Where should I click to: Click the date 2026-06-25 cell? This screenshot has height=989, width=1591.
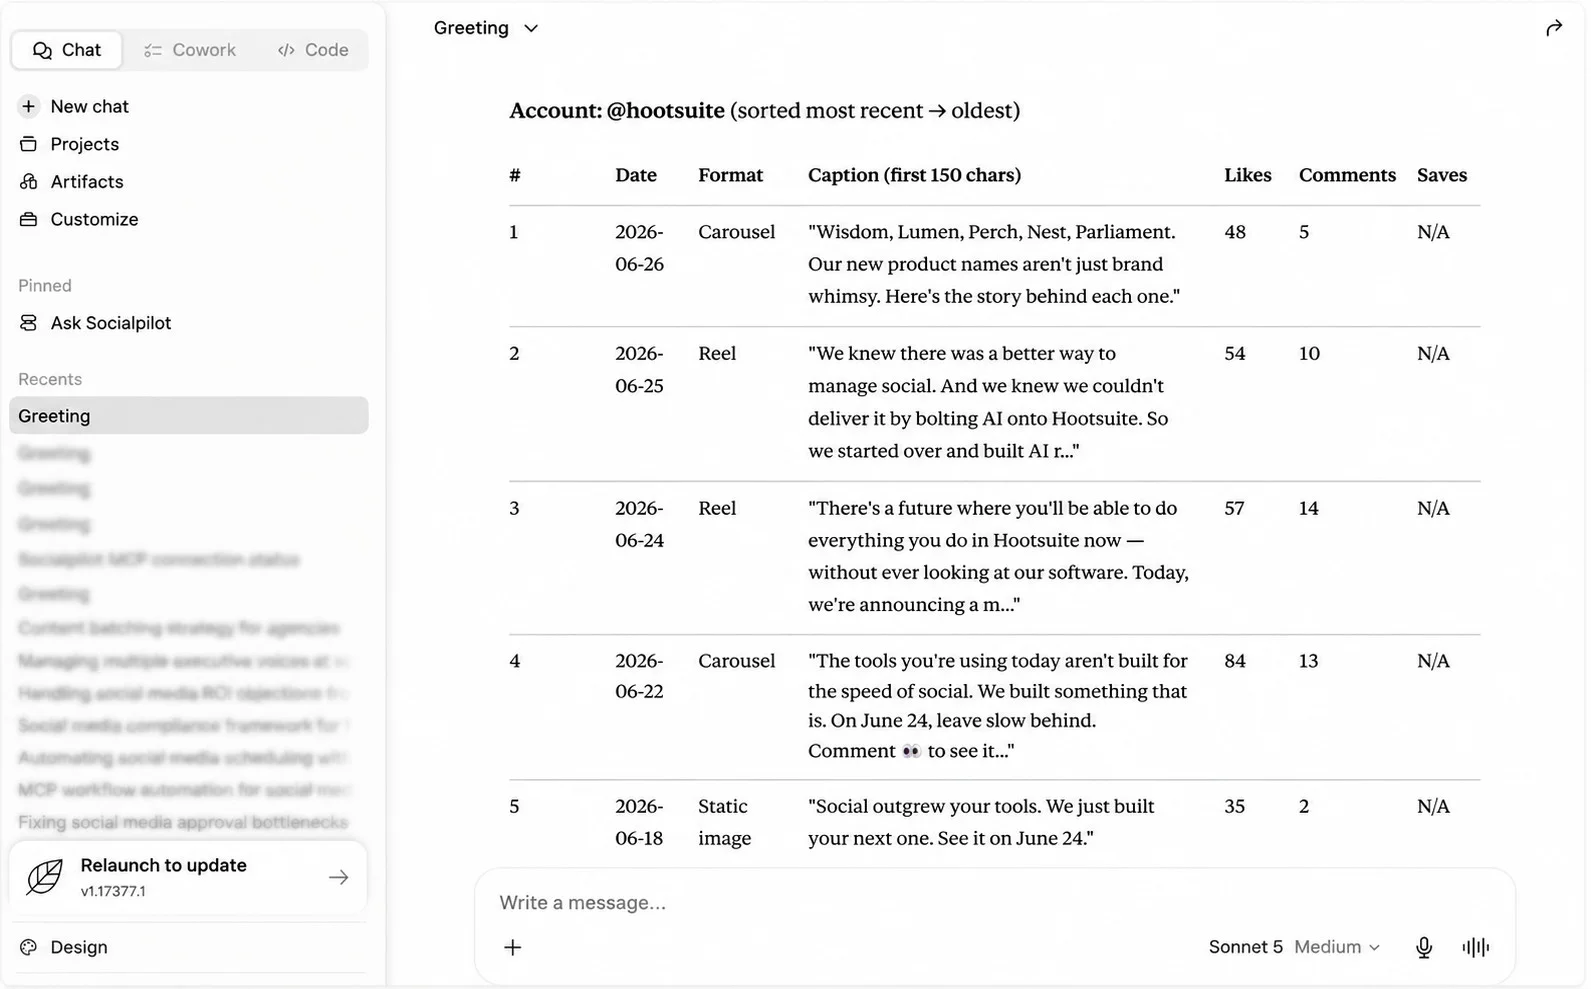tap(639, 369)
